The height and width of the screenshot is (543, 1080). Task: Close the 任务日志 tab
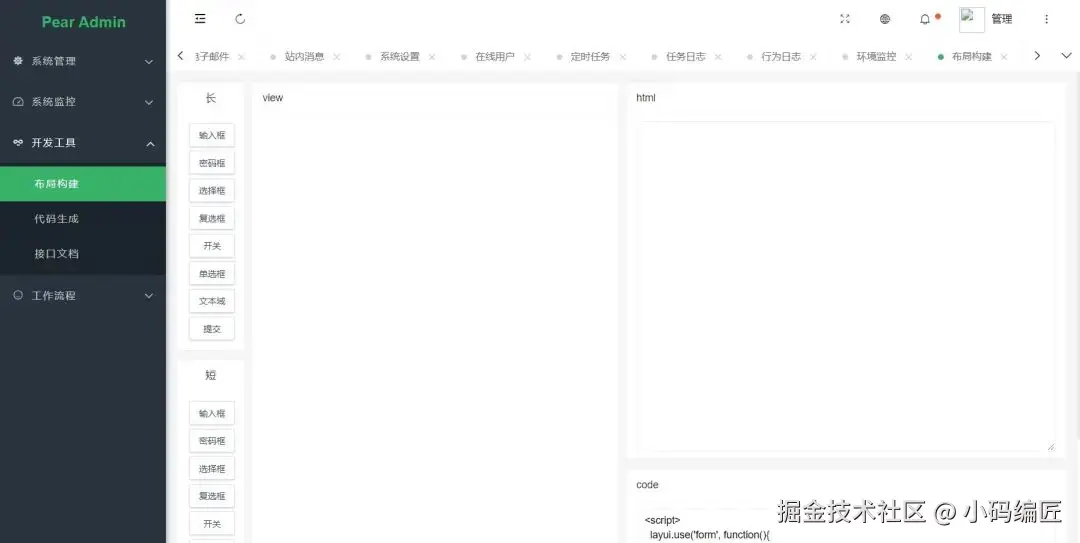718,57
